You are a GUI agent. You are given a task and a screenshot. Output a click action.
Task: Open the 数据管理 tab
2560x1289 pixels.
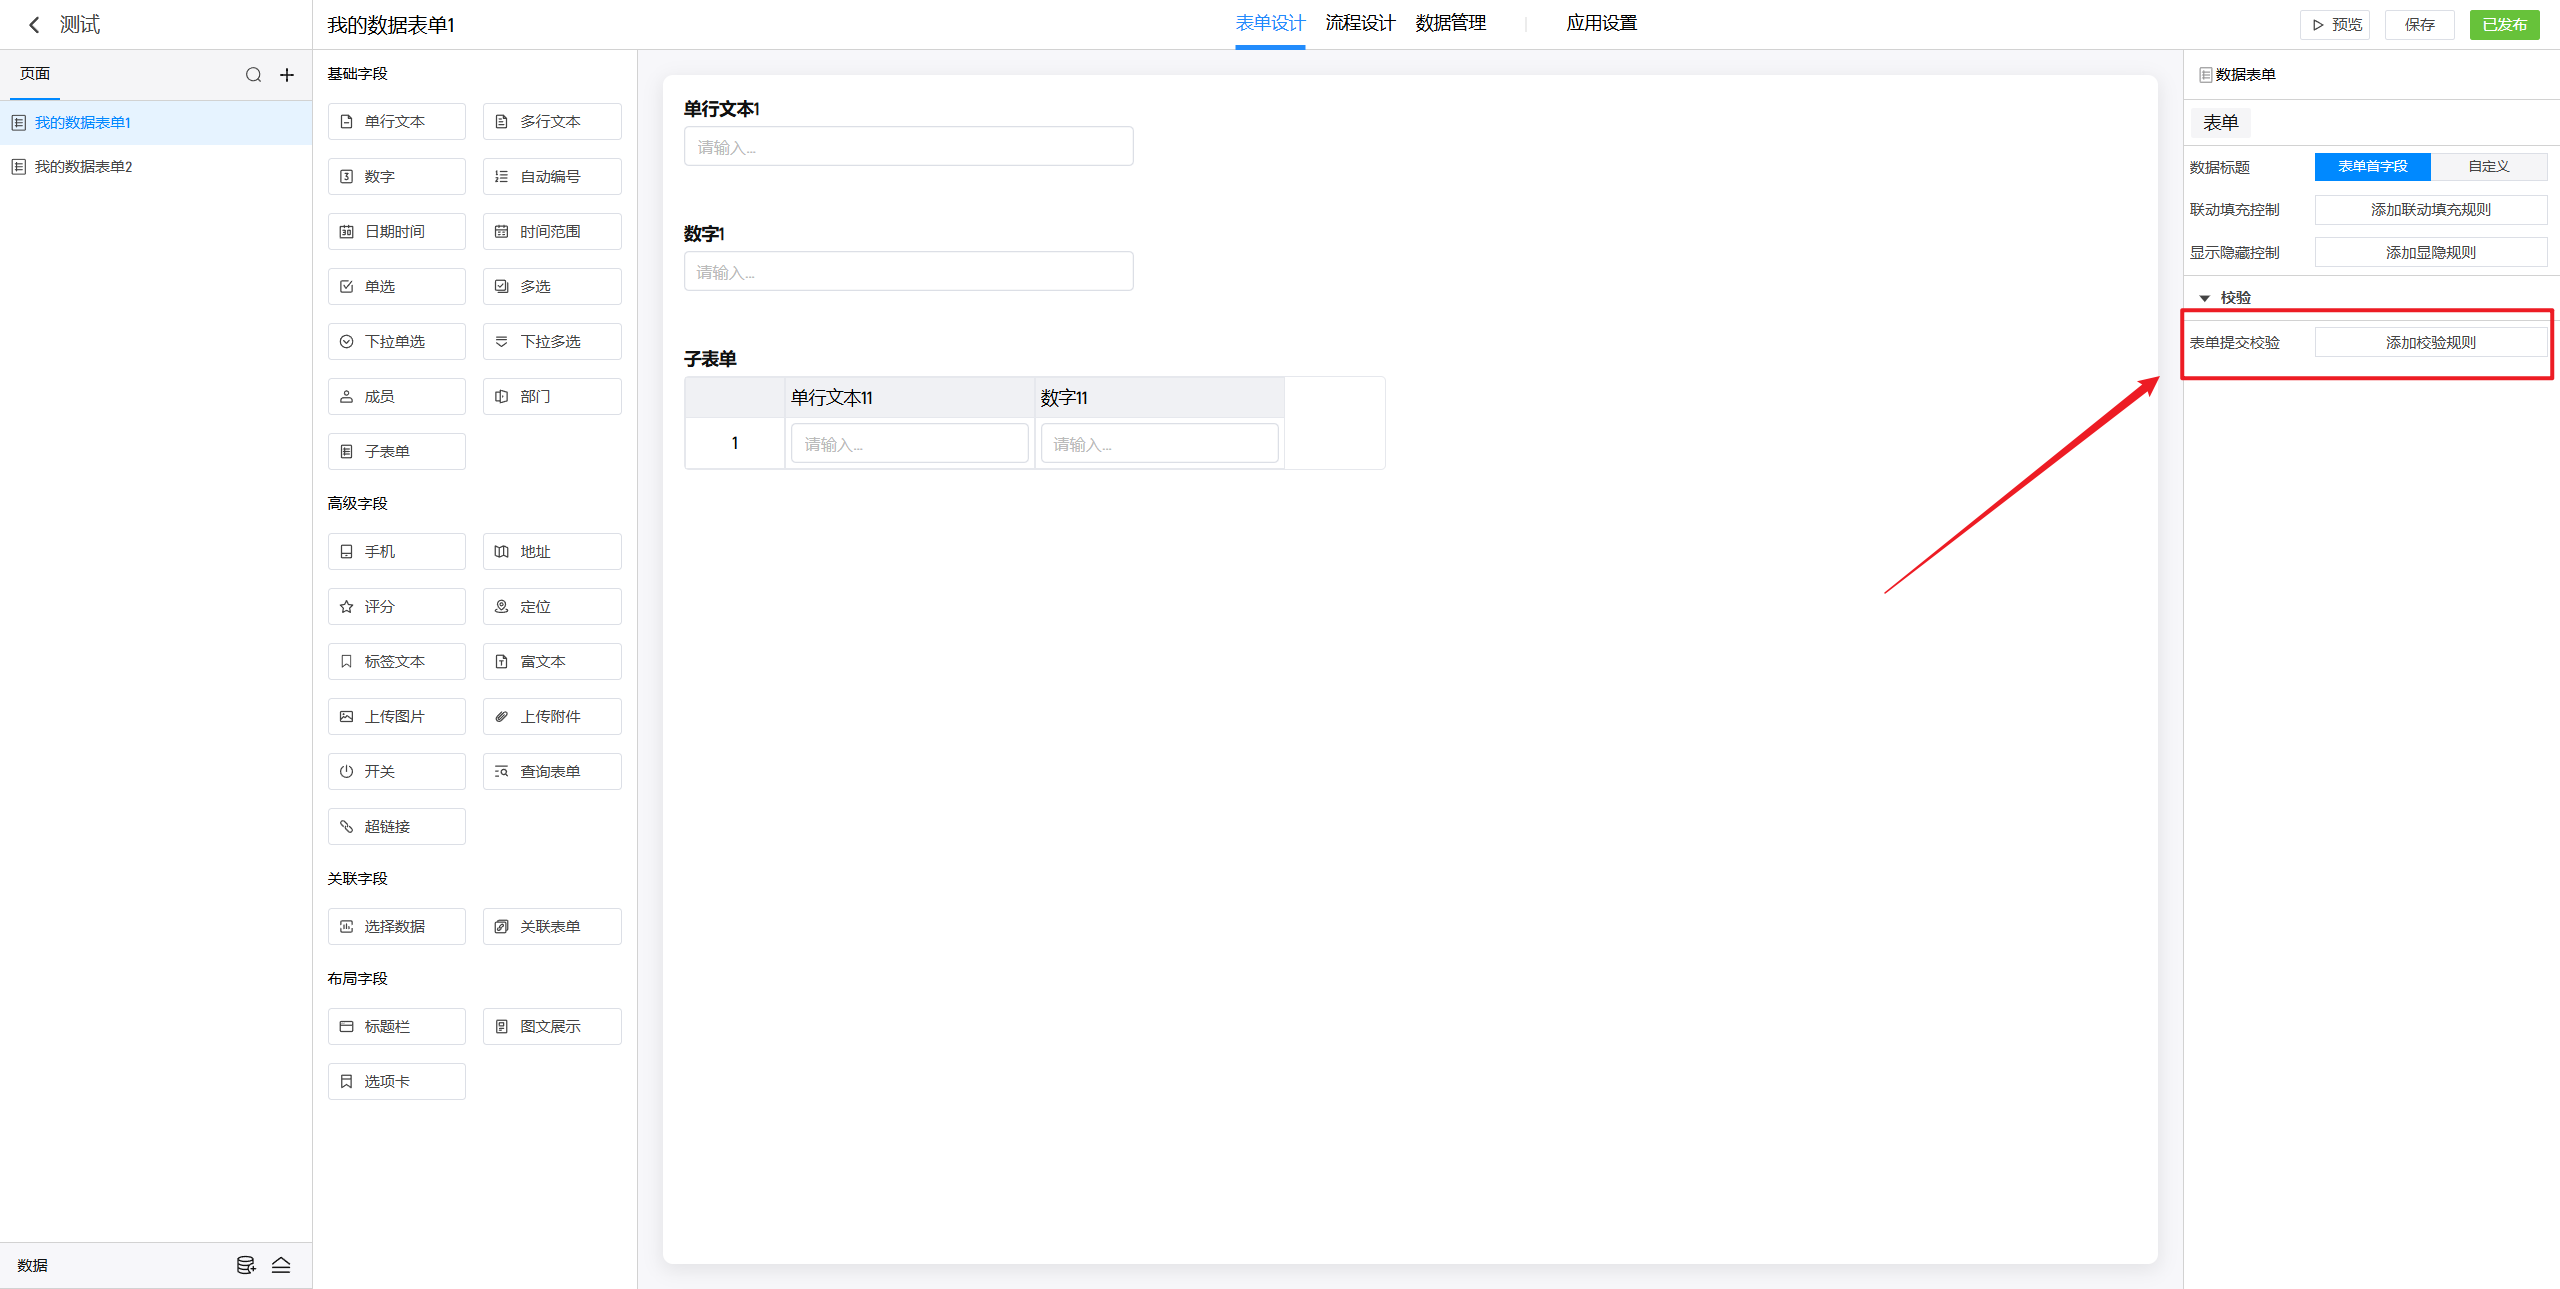[1450, 23]
